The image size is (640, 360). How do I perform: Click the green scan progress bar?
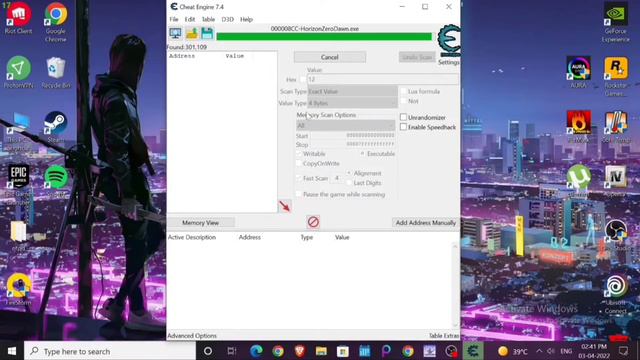coord(324,37)
